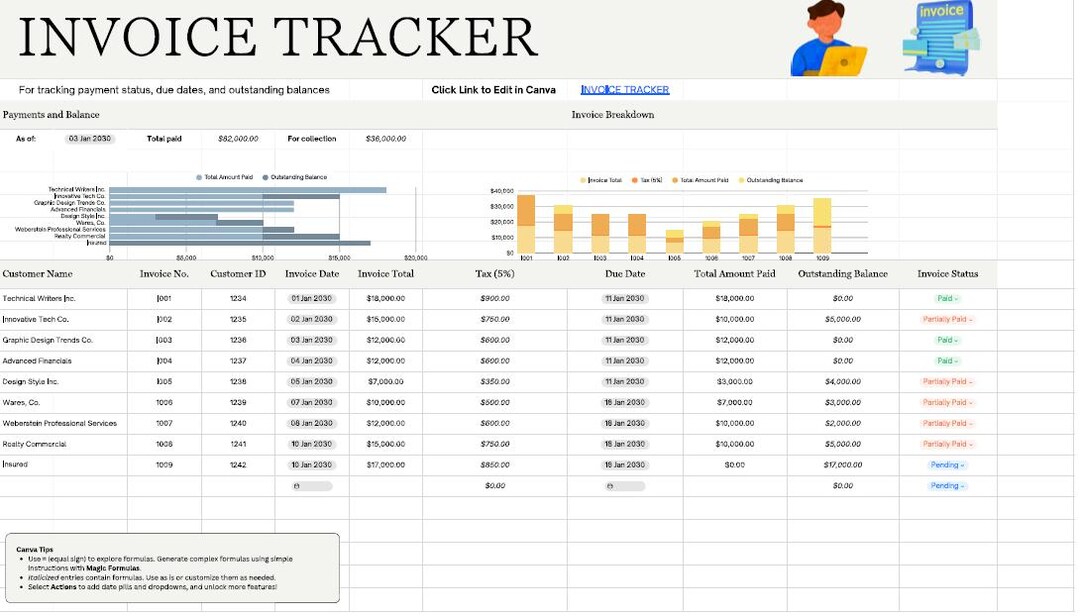This screenshot has height=616, width=1080.
Task: Click the Invoice Breakdown section heading
Action: 612,115
